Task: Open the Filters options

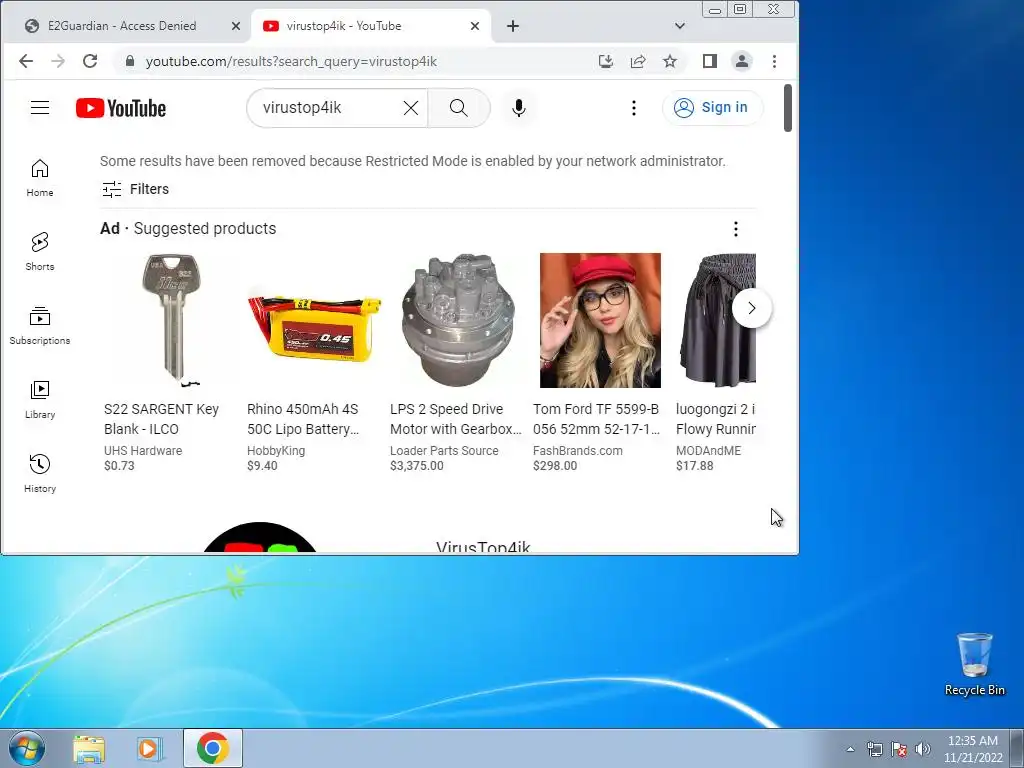Action: click(135, 189)
